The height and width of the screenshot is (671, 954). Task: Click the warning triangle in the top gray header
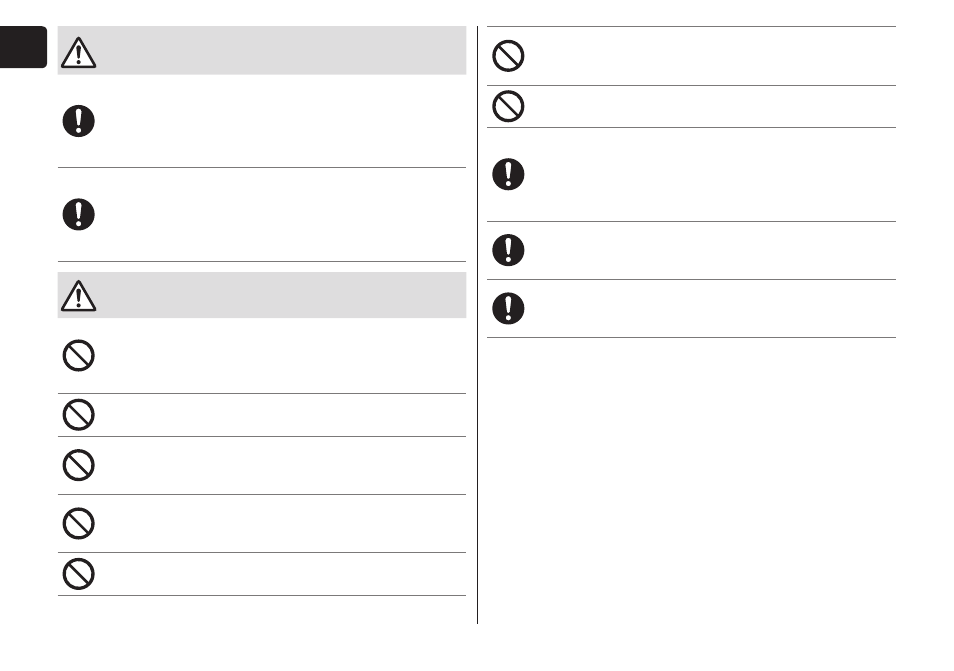(78, 52)
